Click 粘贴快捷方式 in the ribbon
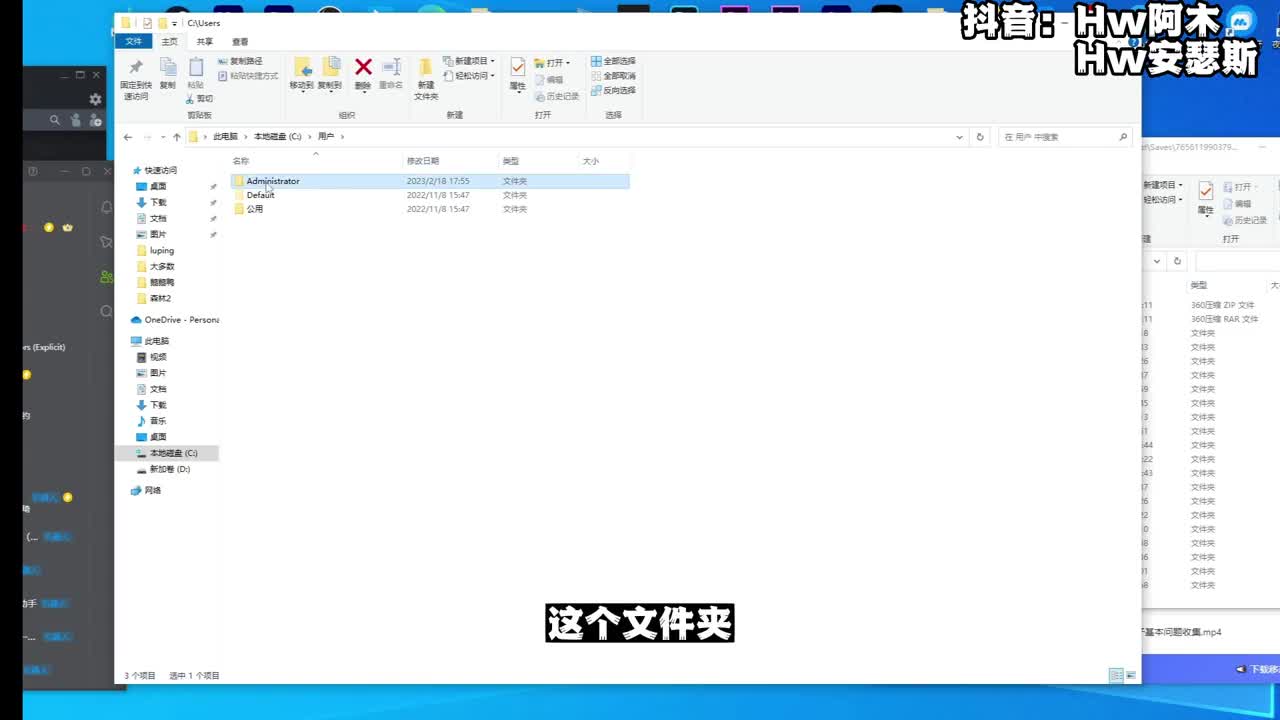 (248, 76)
